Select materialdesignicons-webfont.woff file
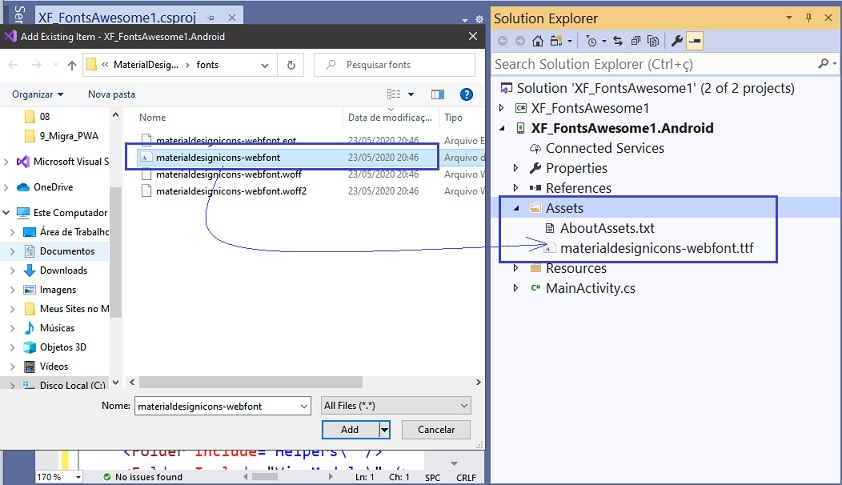Image resolution: width=842 pixels, height=485 pixels. tap(229, 175)
